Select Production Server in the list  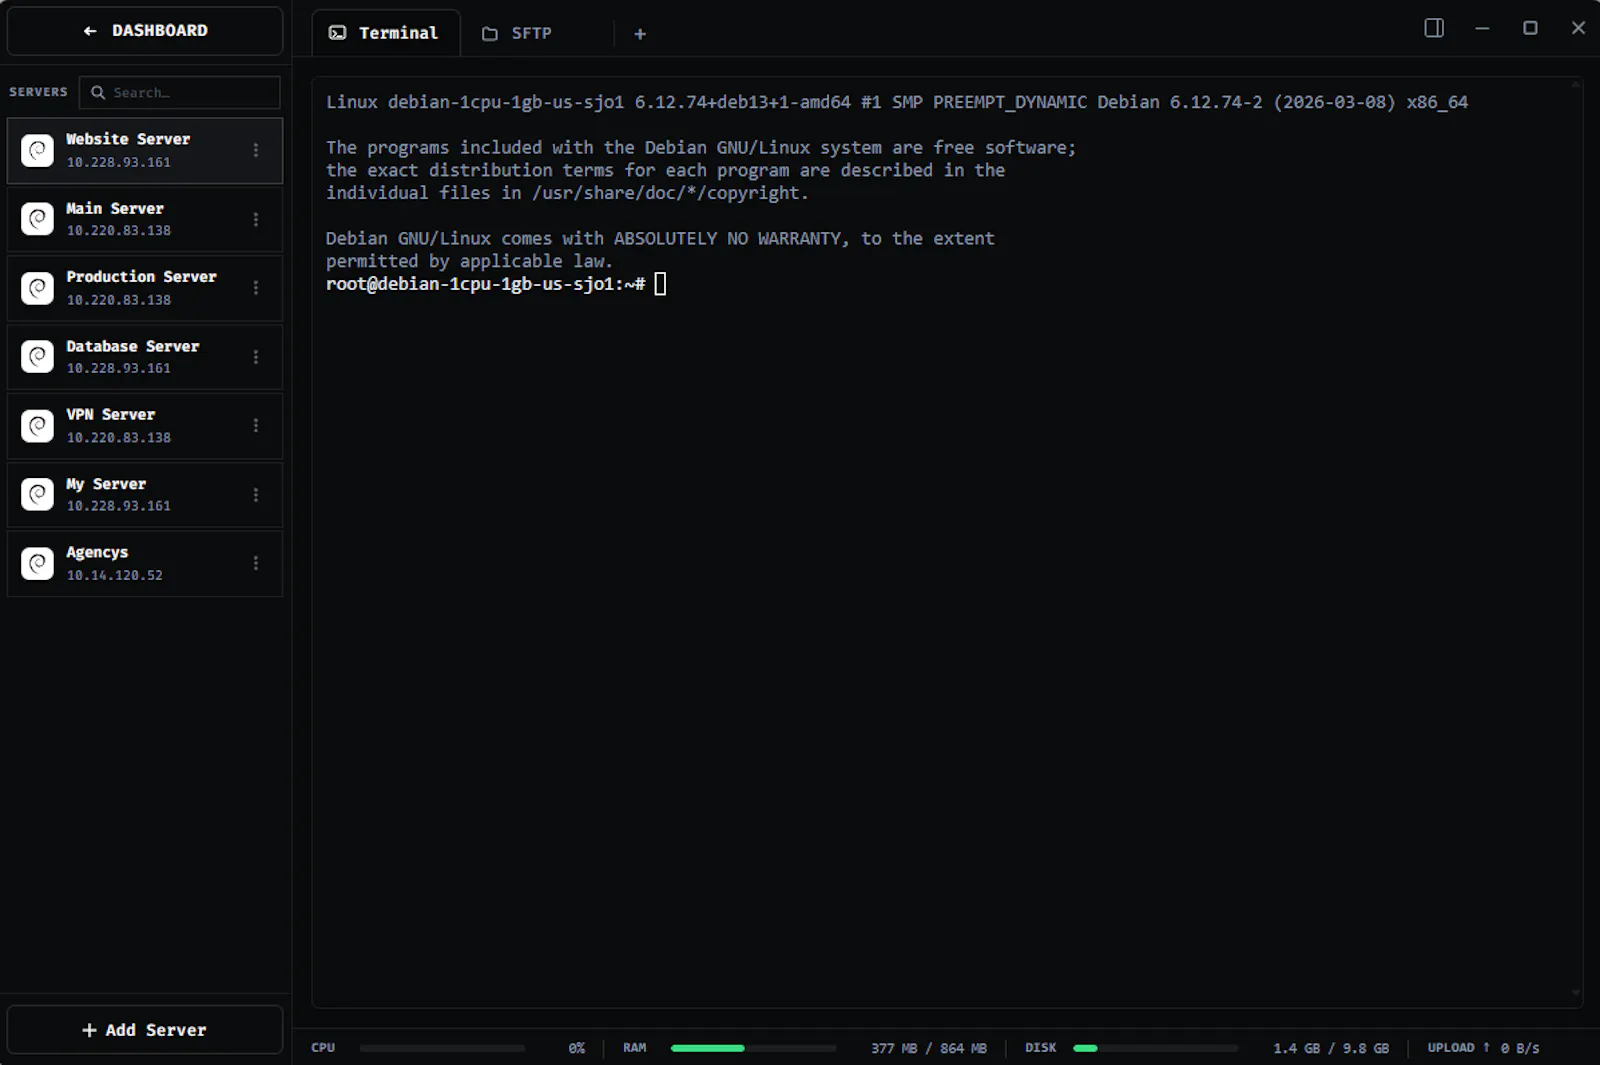click(x=145, y=288)
